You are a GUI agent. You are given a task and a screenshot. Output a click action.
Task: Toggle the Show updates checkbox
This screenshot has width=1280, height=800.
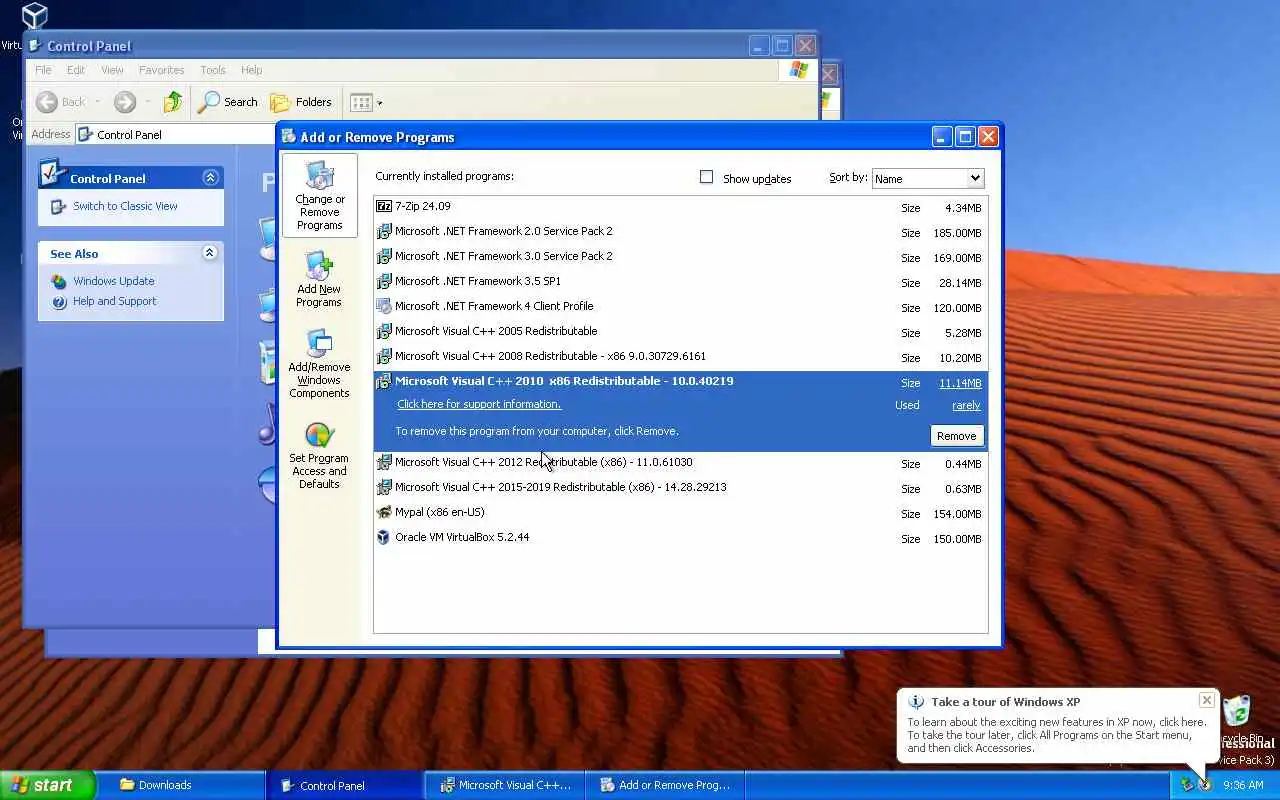[706, 177]
